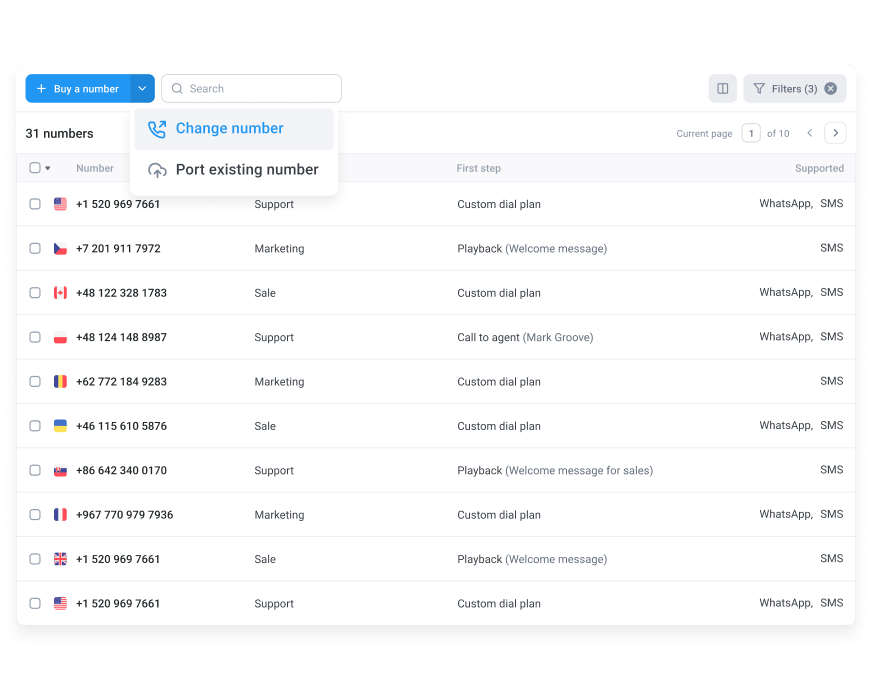The image size is (872, 690).
Task: Click the Change number phone icon
Action: pyautogui.click(x=157, y=129)
